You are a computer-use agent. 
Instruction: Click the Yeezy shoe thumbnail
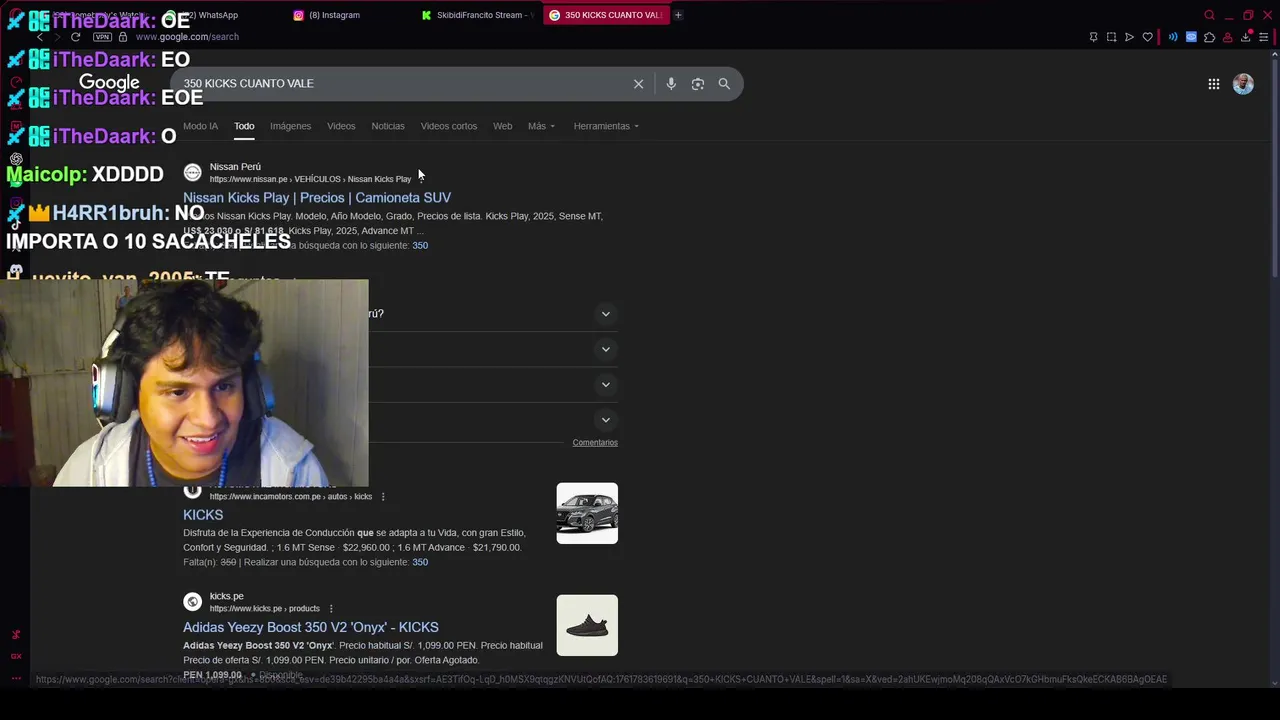pyautogui.click(x=587, y=625)
